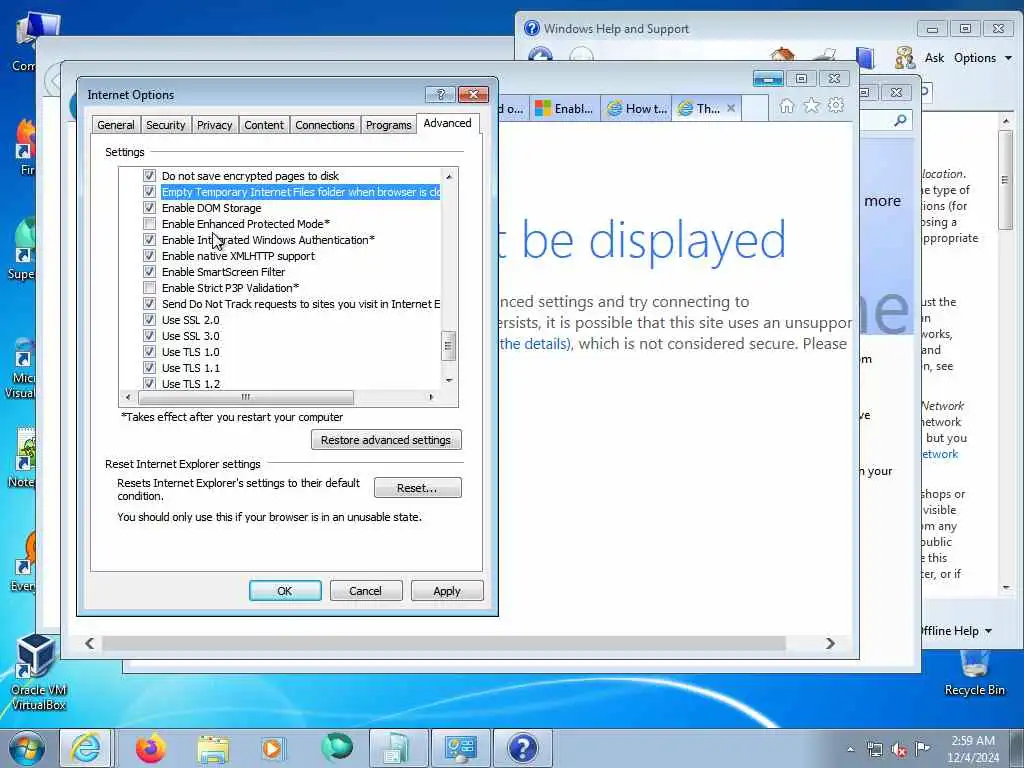Open Oracle VM VirtualBox desktop shortcut

coord(38,673)
